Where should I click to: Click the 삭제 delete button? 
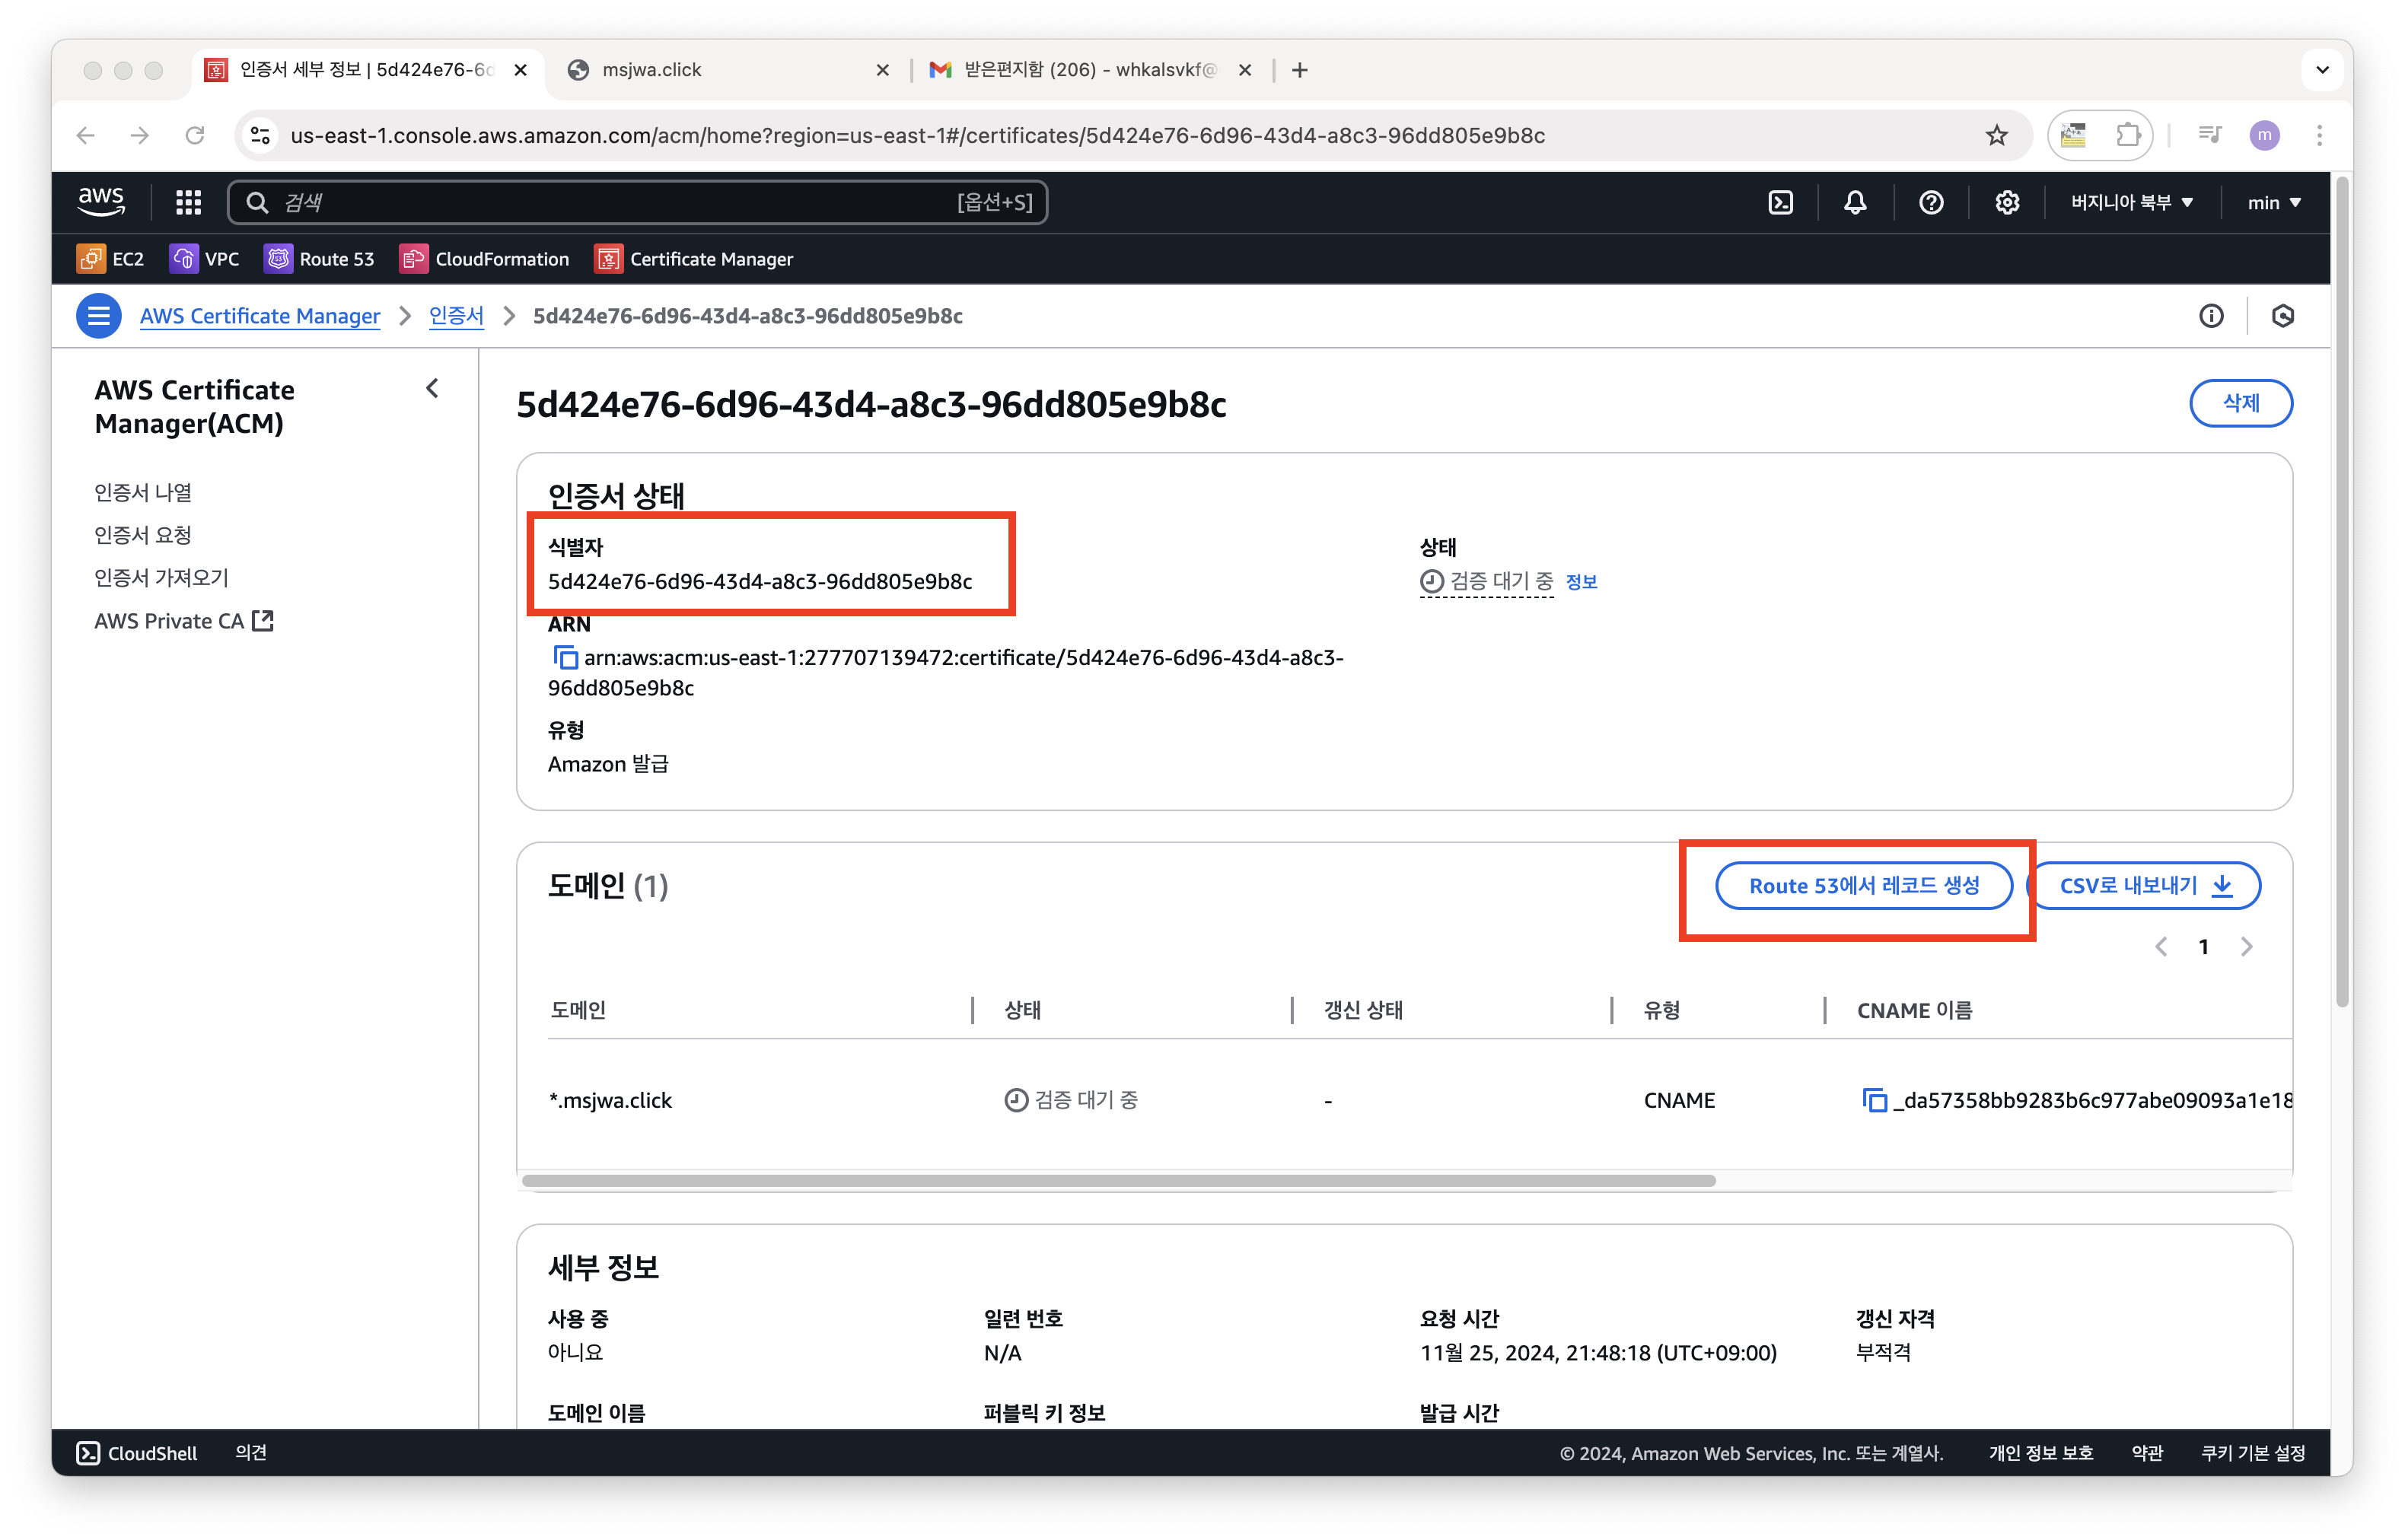tap(2240, 403)
